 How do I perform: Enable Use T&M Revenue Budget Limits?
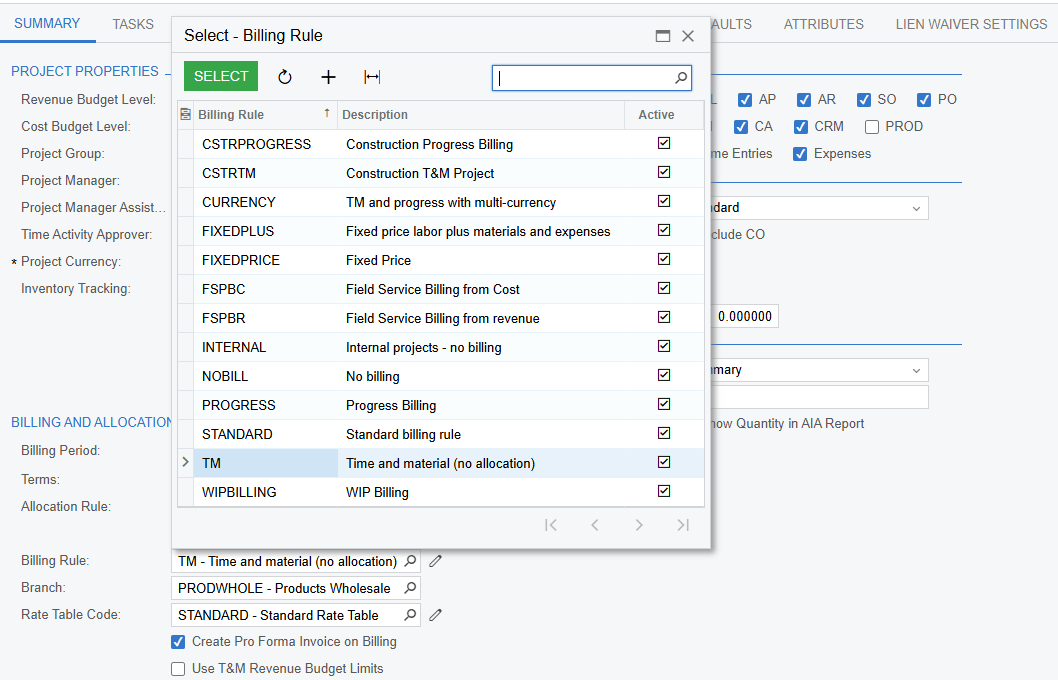click(178, 668)
